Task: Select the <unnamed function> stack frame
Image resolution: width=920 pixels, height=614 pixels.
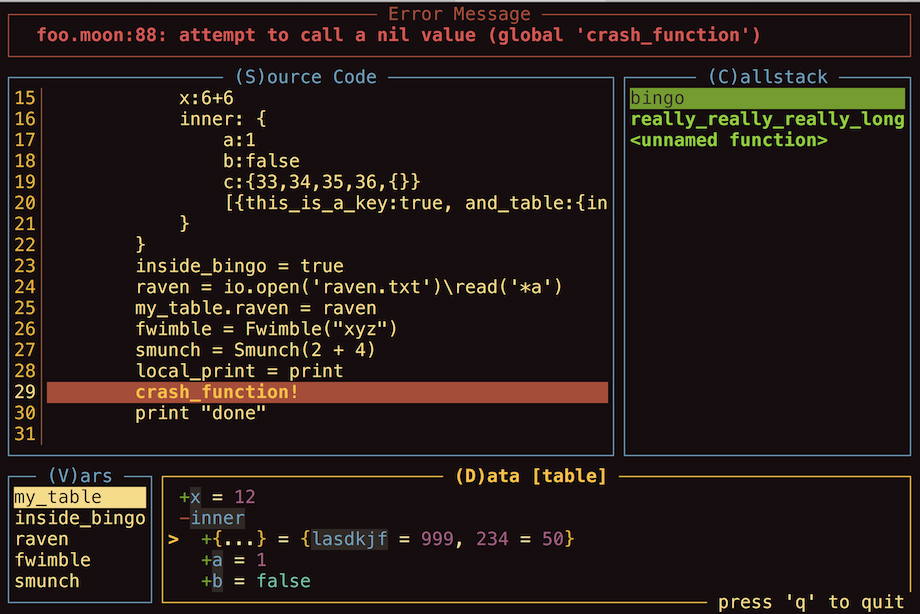Action: tap(729, 140)
